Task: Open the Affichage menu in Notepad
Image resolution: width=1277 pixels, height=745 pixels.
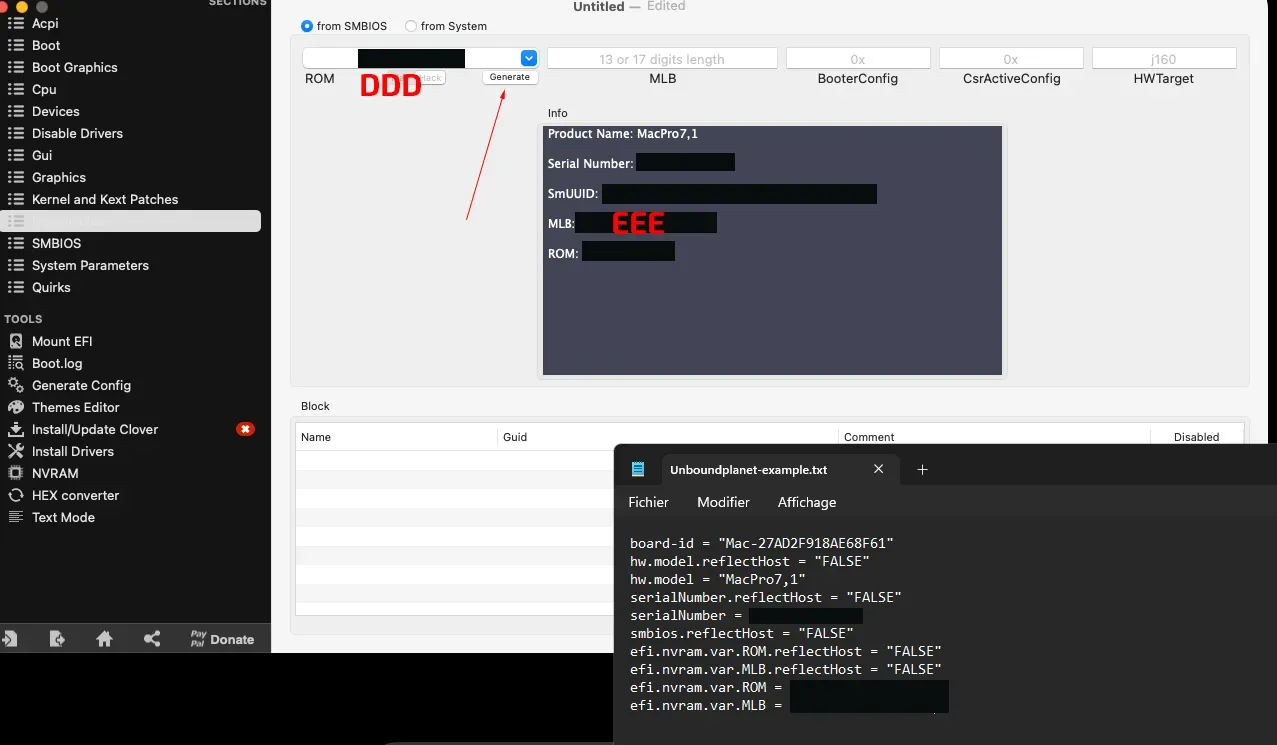Action: [806, 502]
